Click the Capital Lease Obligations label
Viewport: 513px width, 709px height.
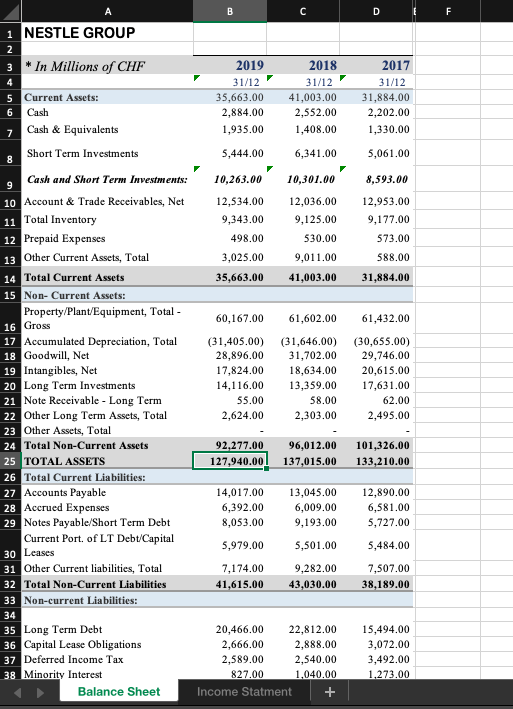coord(82,644)
